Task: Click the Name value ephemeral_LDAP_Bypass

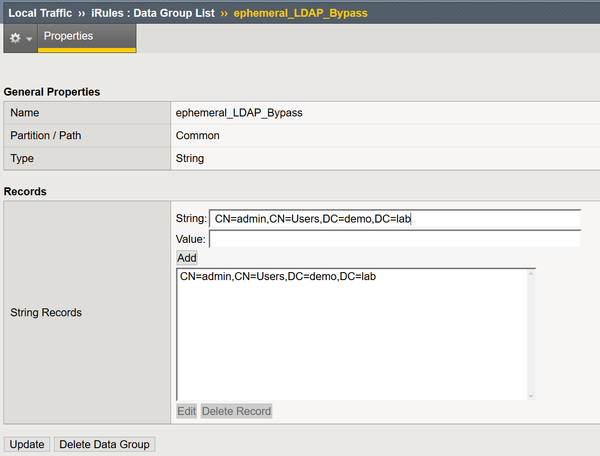Action: coord(238,113)
